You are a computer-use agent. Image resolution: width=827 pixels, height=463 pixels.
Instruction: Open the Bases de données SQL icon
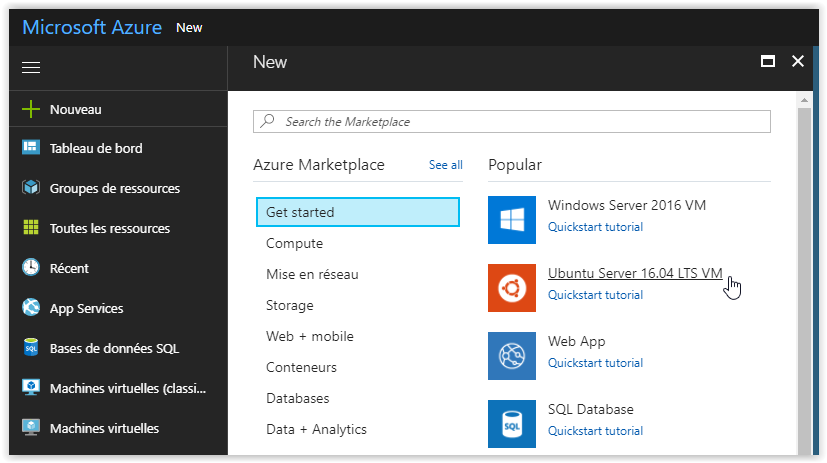(31, 348)
